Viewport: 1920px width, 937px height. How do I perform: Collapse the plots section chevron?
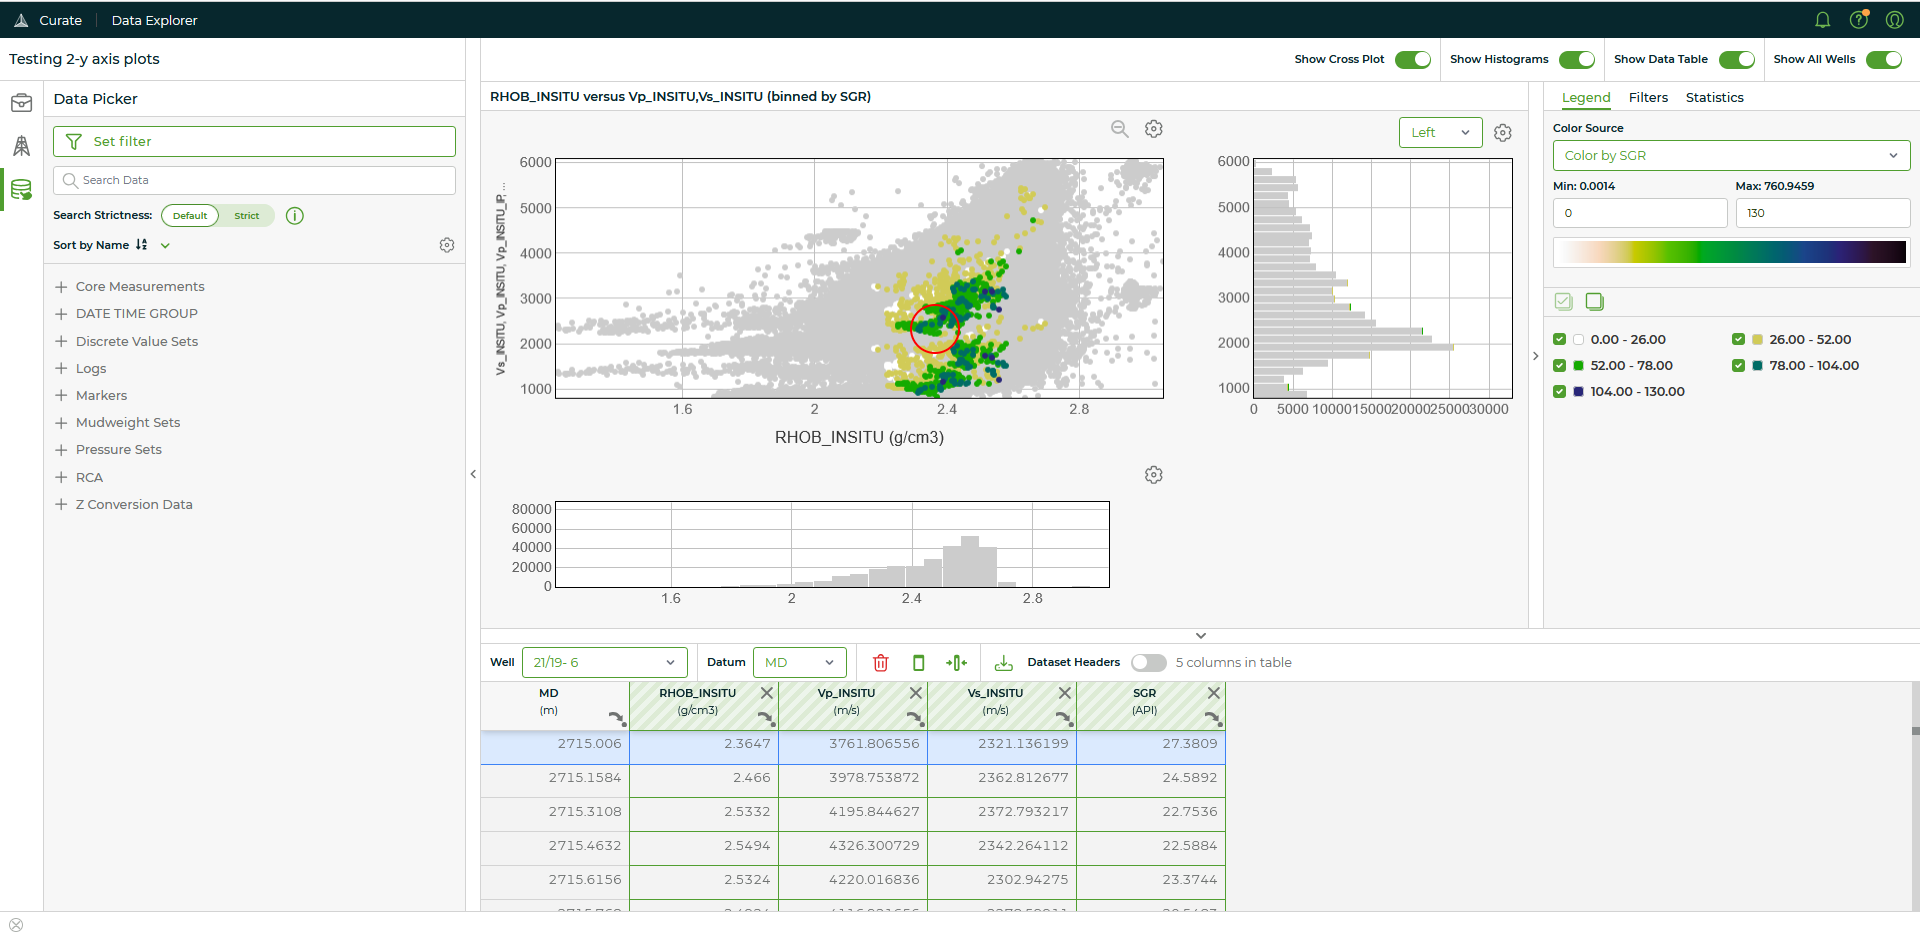(x=1201, y=636)
